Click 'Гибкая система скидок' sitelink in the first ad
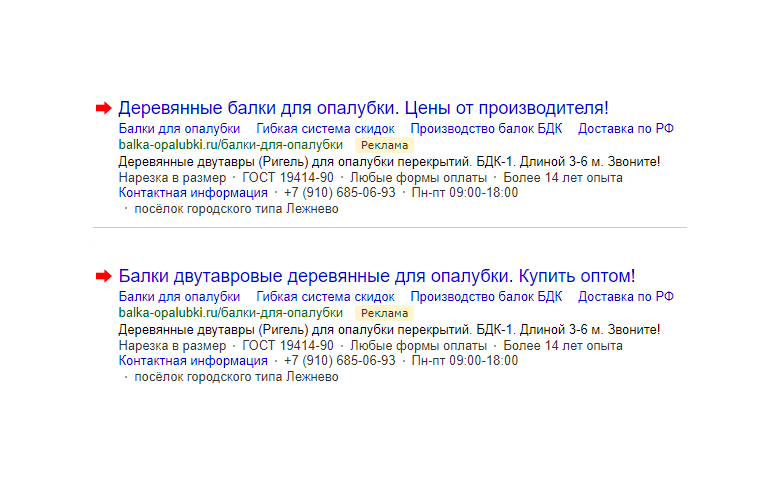 point(325,129)
